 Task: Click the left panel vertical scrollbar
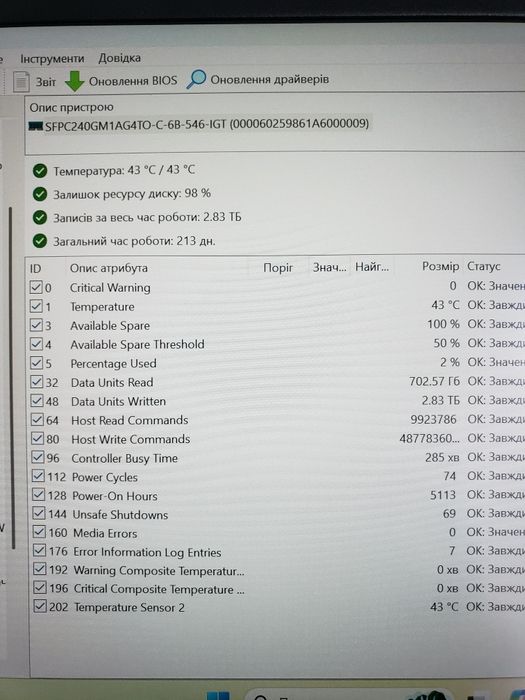[x=12, y=377]
